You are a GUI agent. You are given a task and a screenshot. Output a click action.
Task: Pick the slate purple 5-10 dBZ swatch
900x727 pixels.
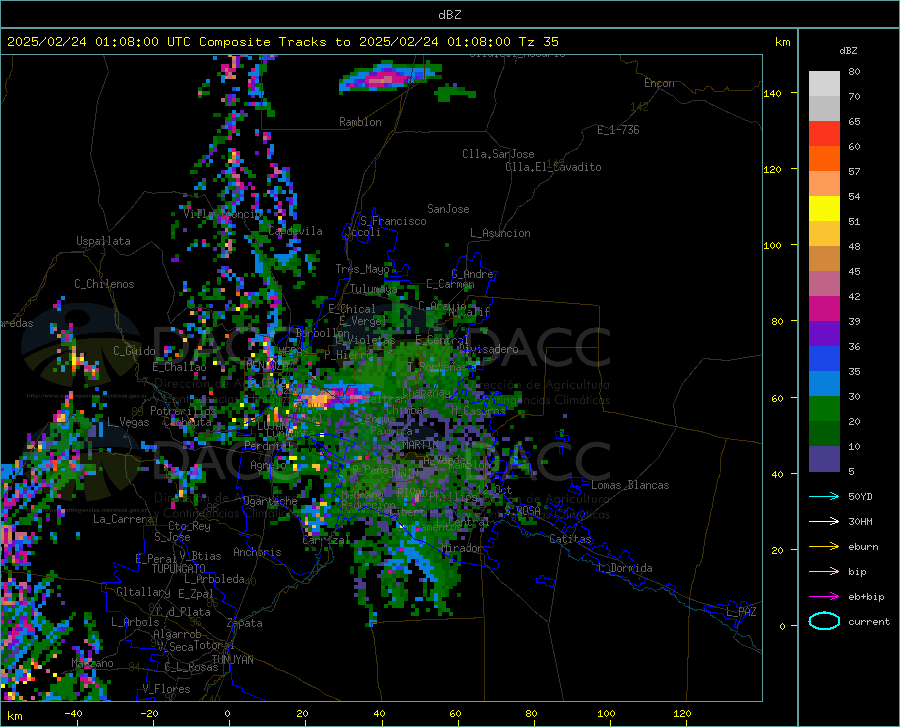pos(824,459)
